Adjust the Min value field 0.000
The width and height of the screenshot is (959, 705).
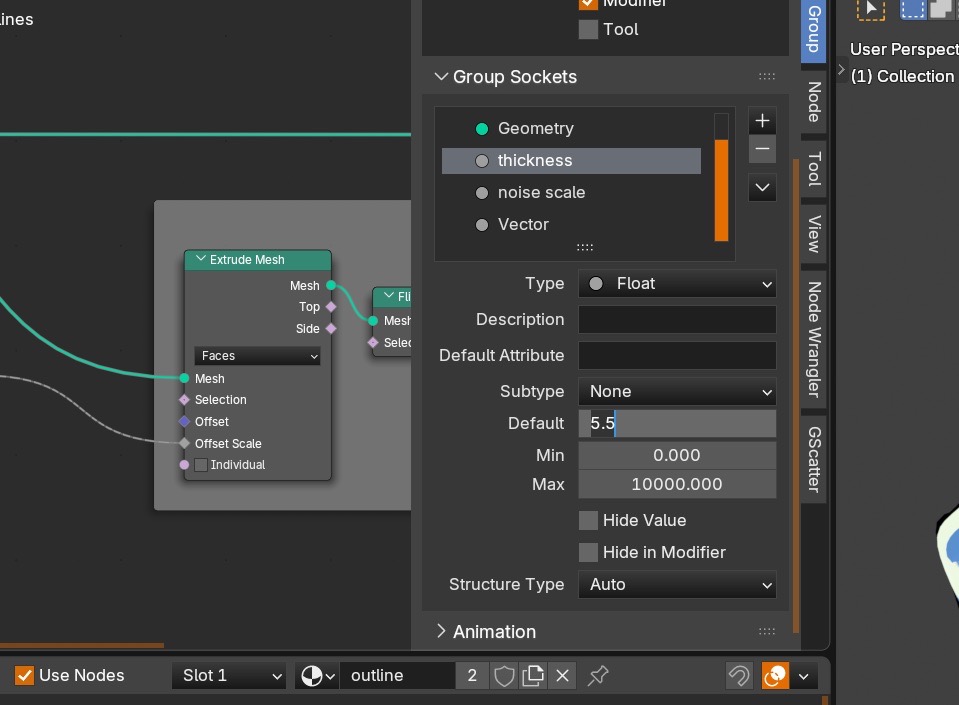coord(677,456)
